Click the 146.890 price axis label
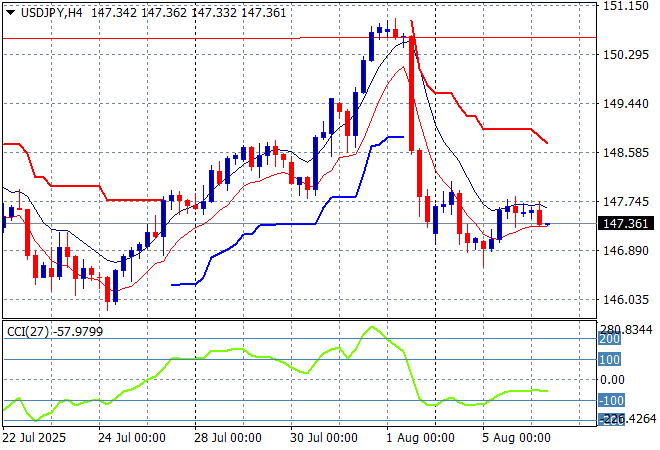This screenshot has width=660, height=450. [626, 251]
